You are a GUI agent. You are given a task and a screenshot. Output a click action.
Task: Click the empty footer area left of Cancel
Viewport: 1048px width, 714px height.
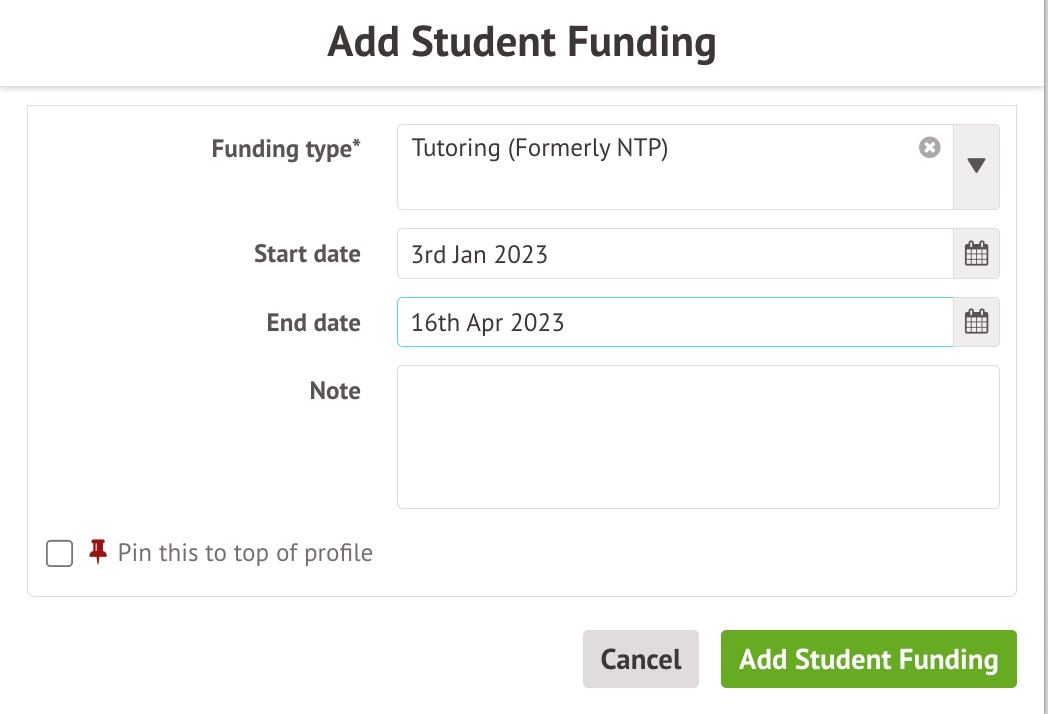tap(300, 659)
